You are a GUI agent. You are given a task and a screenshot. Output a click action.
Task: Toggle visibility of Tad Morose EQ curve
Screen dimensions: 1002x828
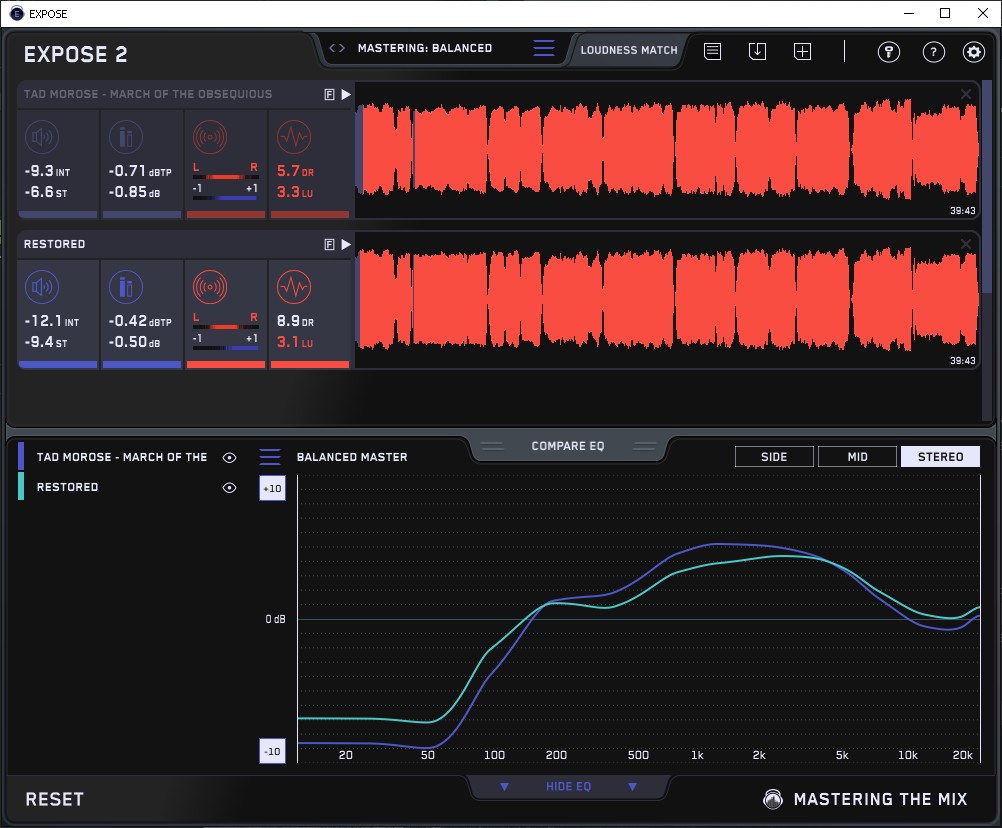click(x=230, y=457)
